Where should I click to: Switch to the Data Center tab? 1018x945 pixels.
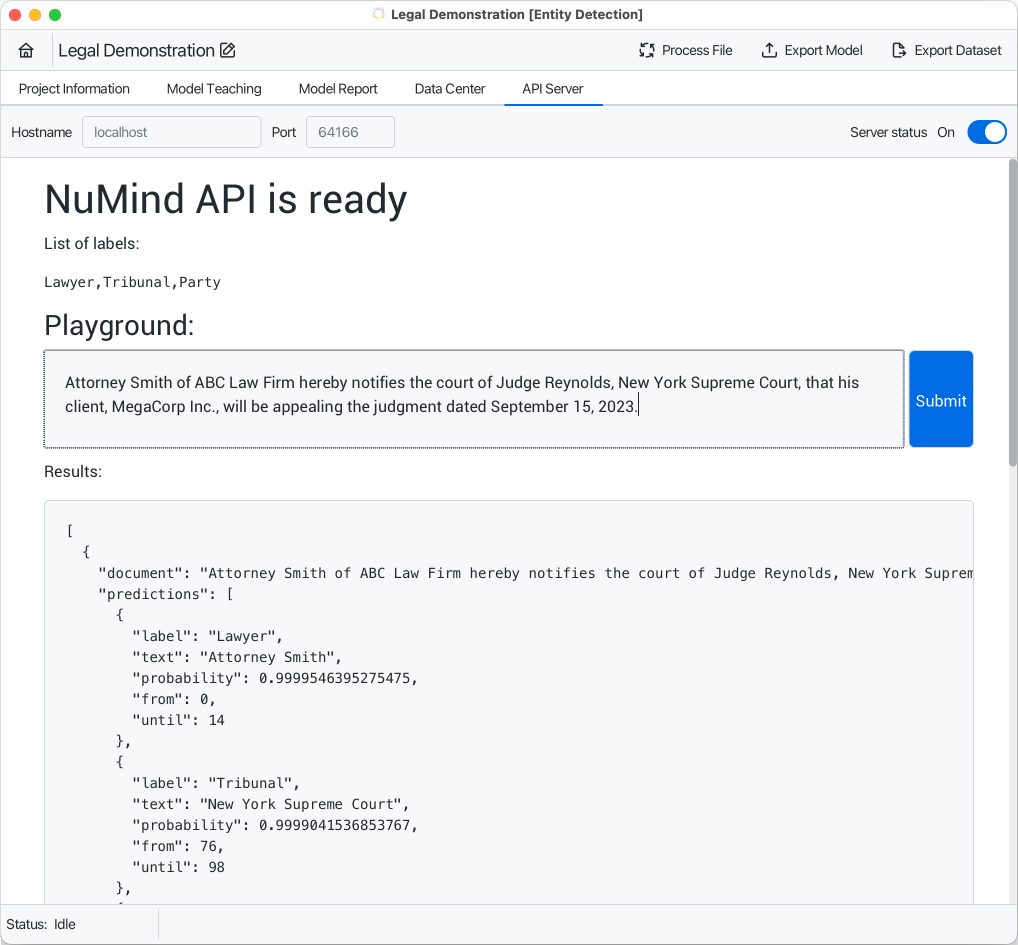tap(450, 89)
